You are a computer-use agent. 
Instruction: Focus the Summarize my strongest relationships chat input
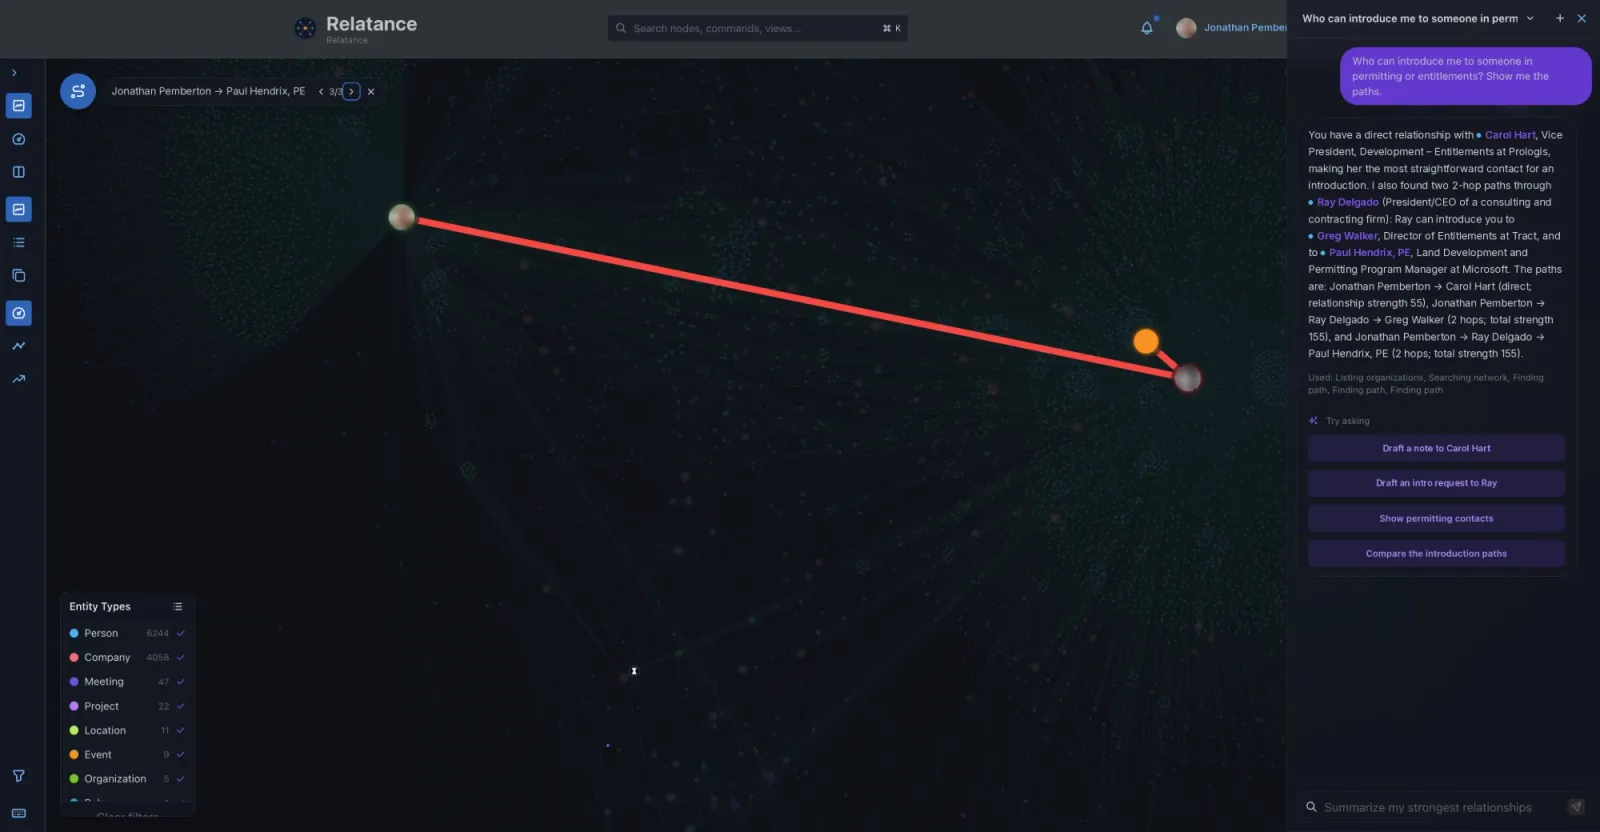tap(1430, 807)
